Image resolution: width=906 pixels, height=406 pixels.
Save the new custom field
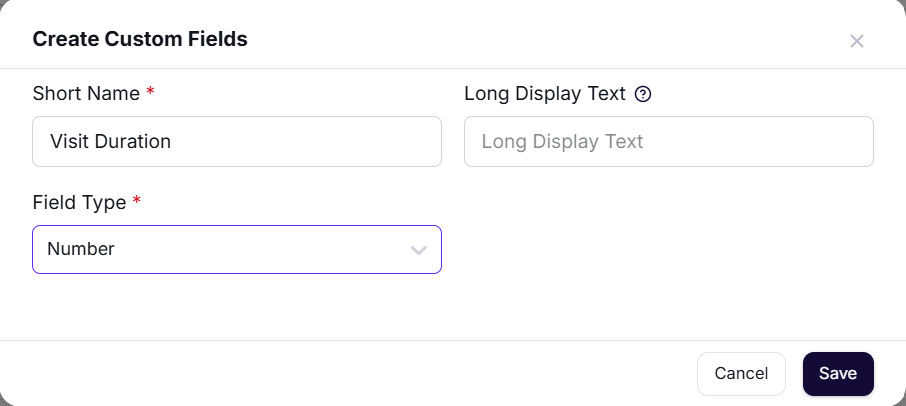(838, 374)
